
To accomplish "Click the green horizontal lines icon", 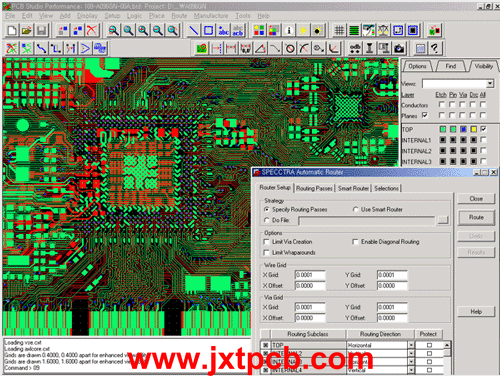I will [354, 30].
